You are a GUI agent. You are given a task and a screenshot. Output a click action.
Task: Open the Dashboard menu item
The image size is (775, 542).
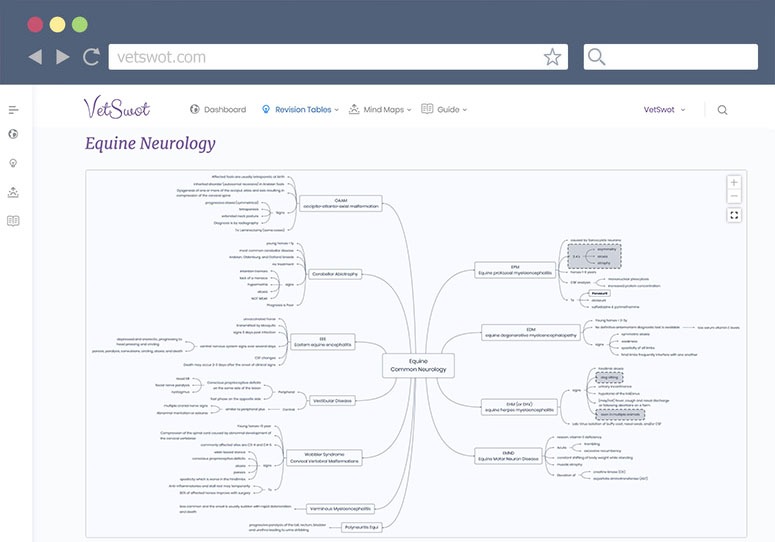pos(218,110)
